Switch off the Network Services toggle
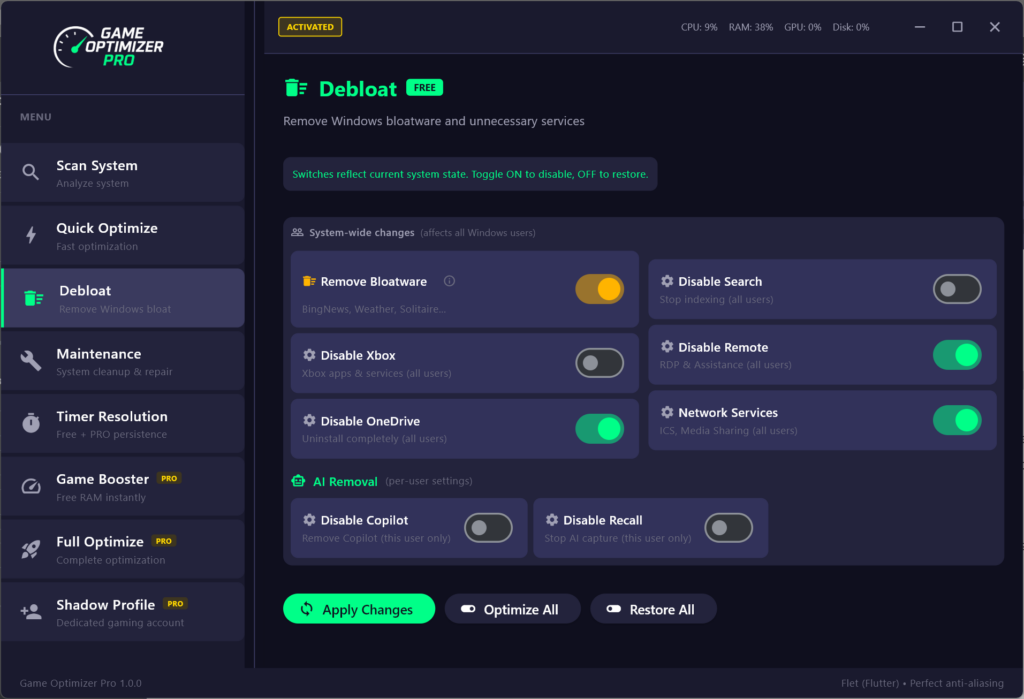 click(x=957, y=420)
